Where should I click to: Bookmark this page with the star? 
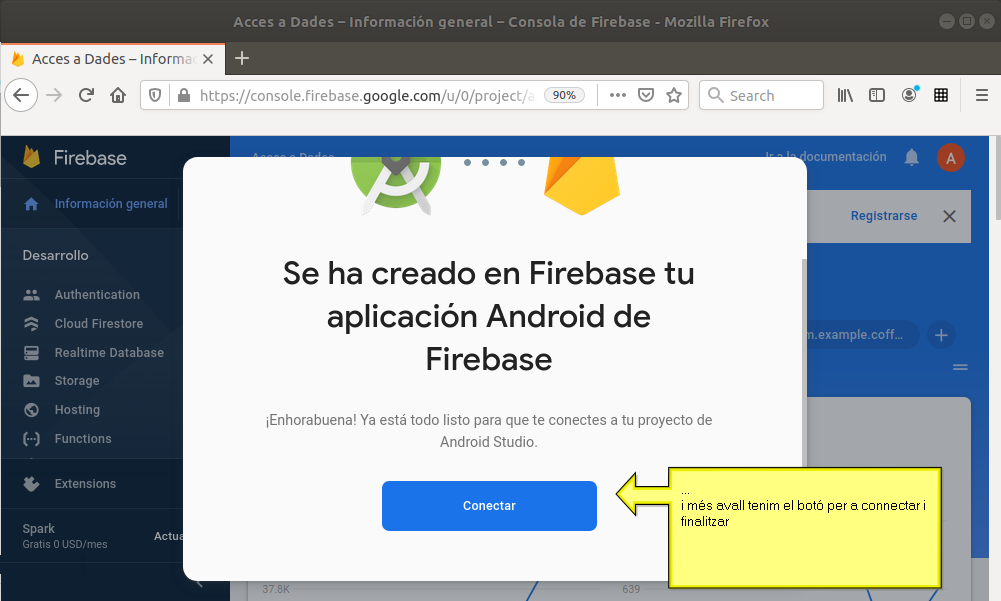click(x=674, y=95)
